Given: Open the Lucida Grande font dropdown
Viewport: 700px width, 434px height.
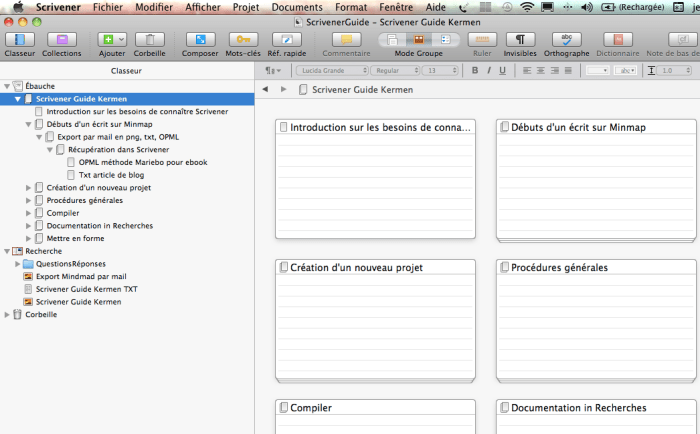Looking at the screenshot, I should coord(332,71).
